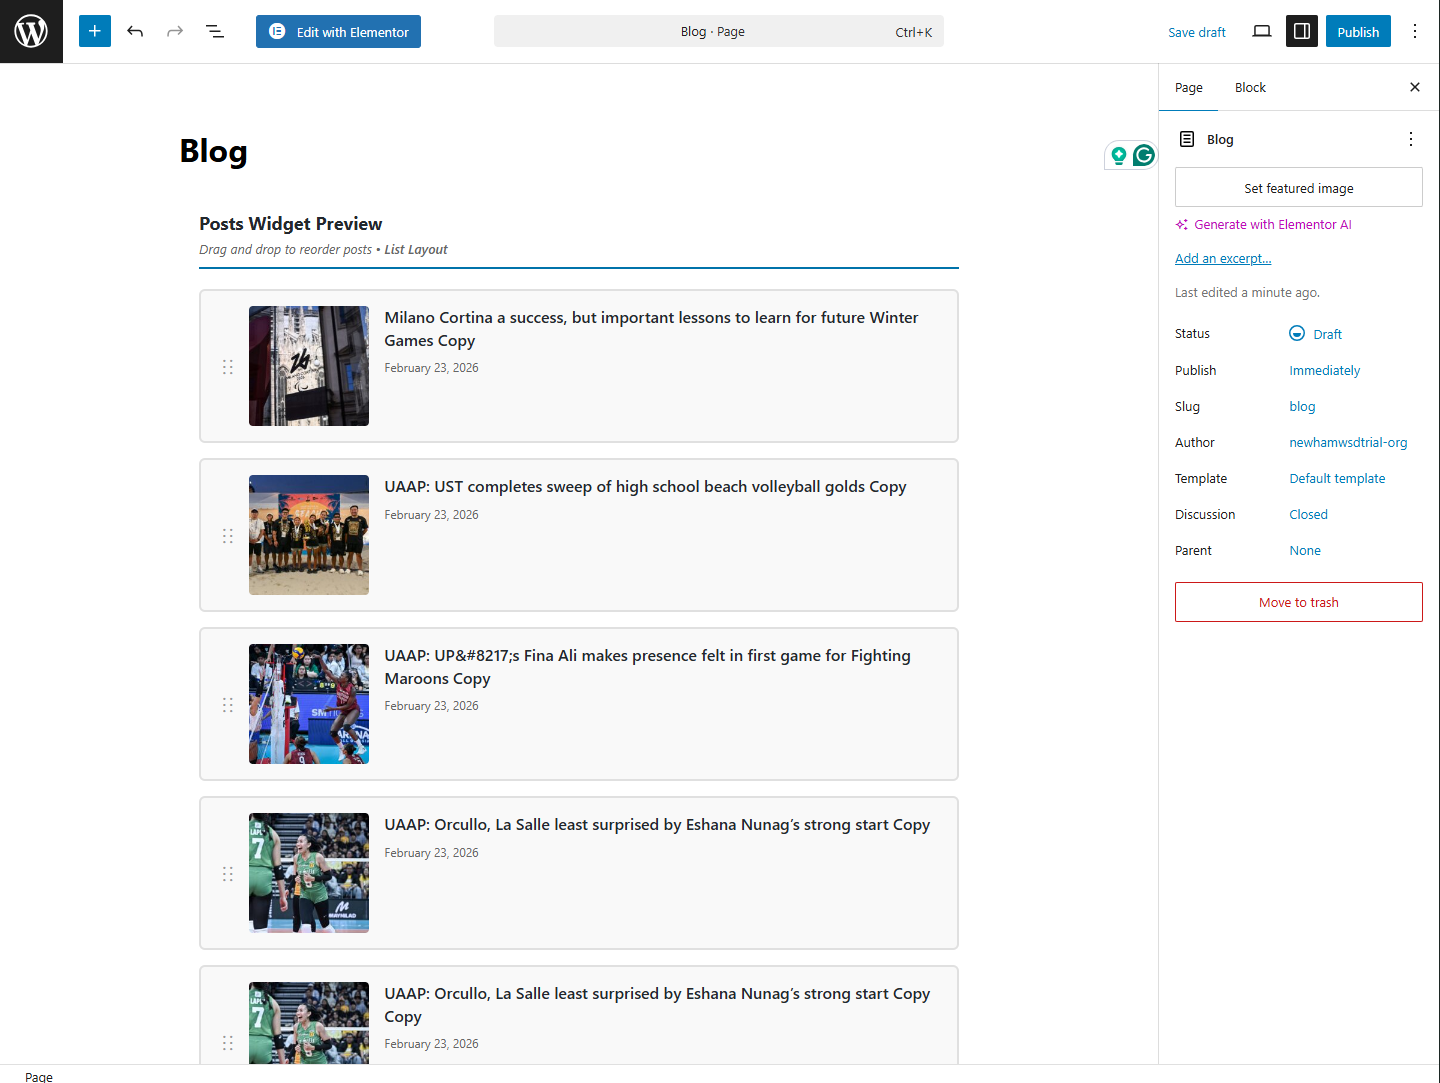1440x1083 pixels.
Task: Click the WordPress logo icon
Action: [31, 31]
